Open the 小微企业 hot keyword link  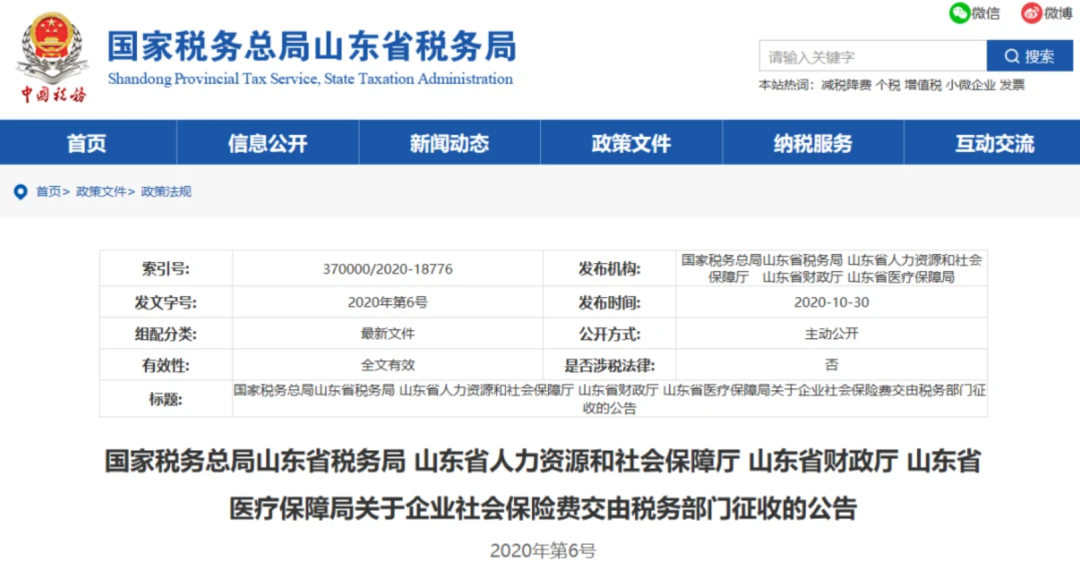pos(971,85)
